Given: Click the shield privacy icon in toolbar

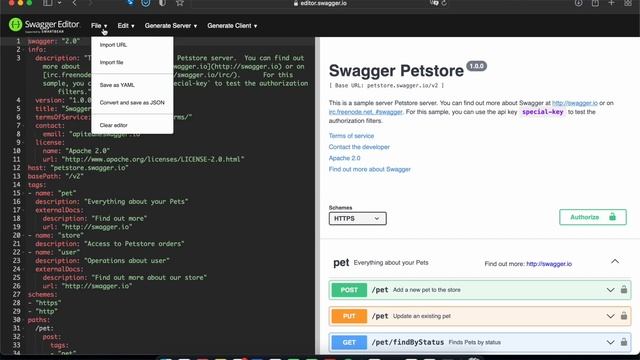Looking at the screenshot, I should point(146,3).
